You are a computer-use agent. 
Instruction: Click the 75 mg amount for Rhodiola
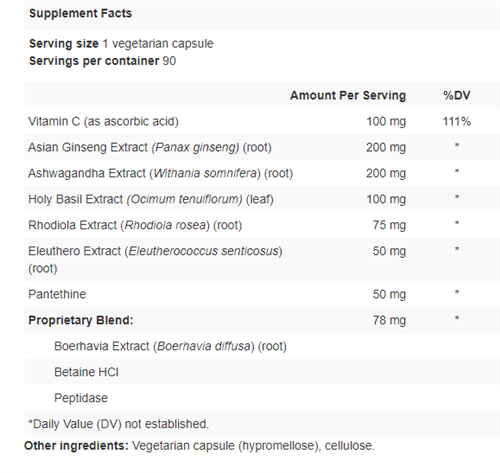coord(389,225)
